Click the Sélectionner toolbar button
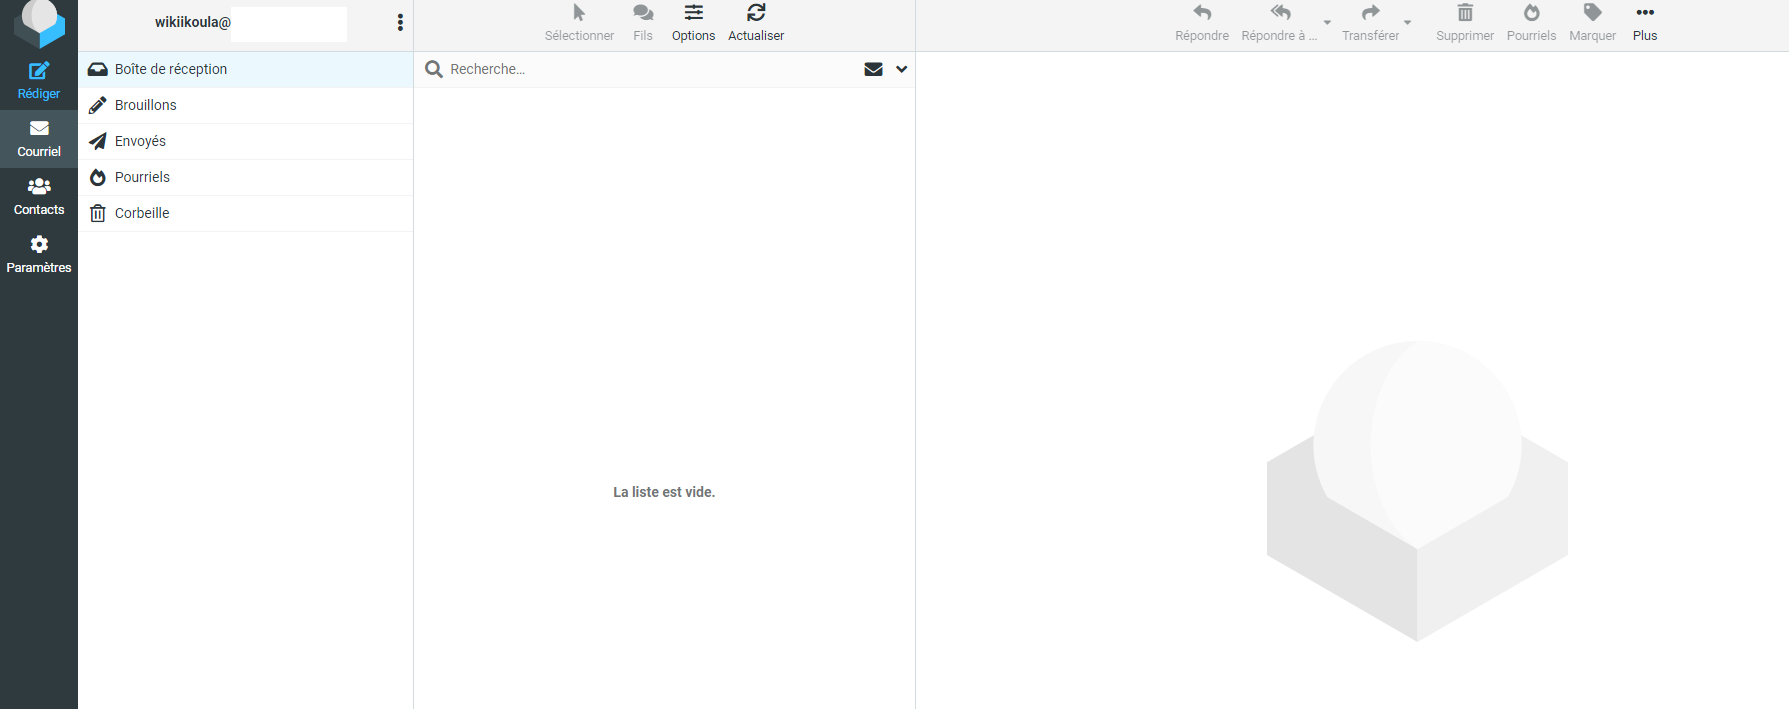1789x709 pixels. tap(579, 23)
